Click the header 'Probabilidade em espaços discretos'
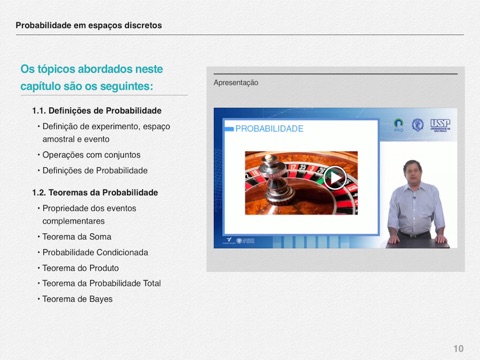The width and height of the screenshot is (480, 360). pos(89,26)
